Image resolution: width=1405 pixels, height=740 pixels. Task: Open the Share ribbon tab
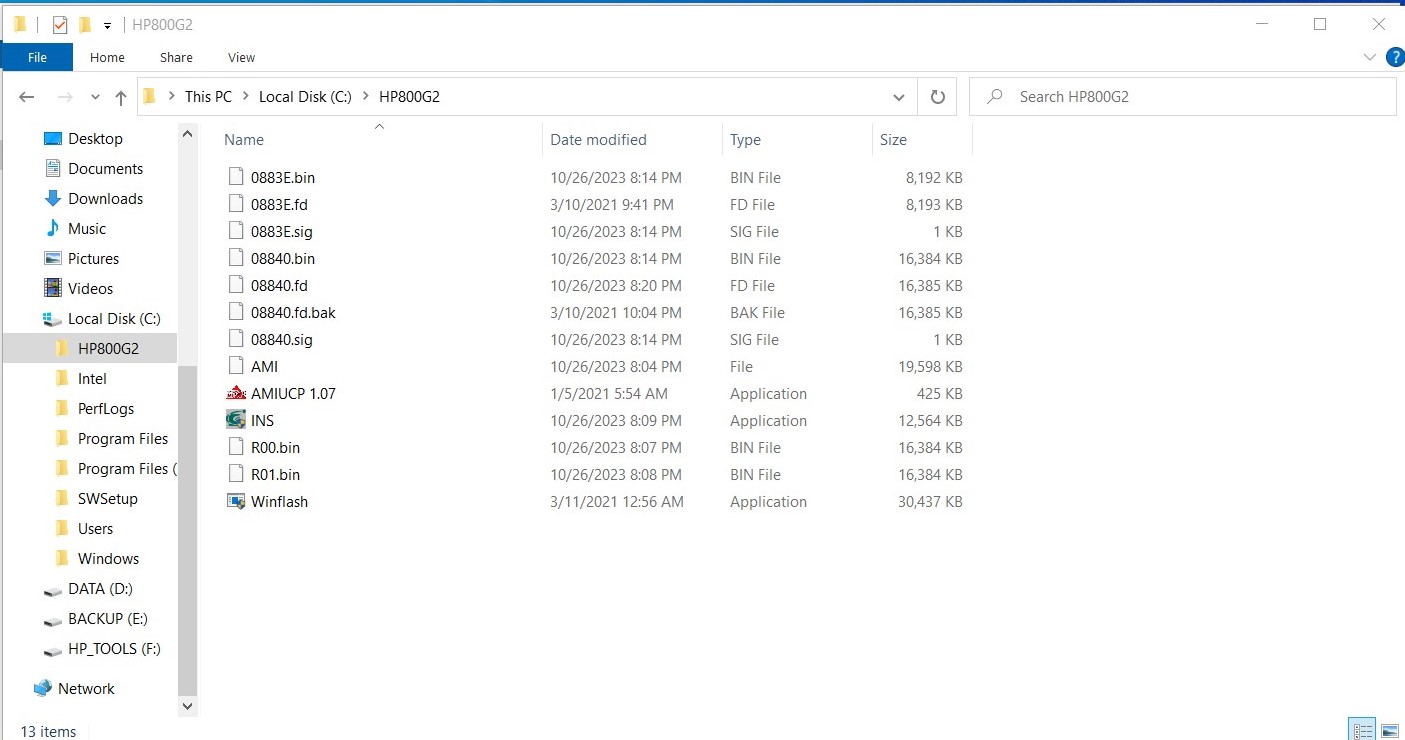[176, 57]
